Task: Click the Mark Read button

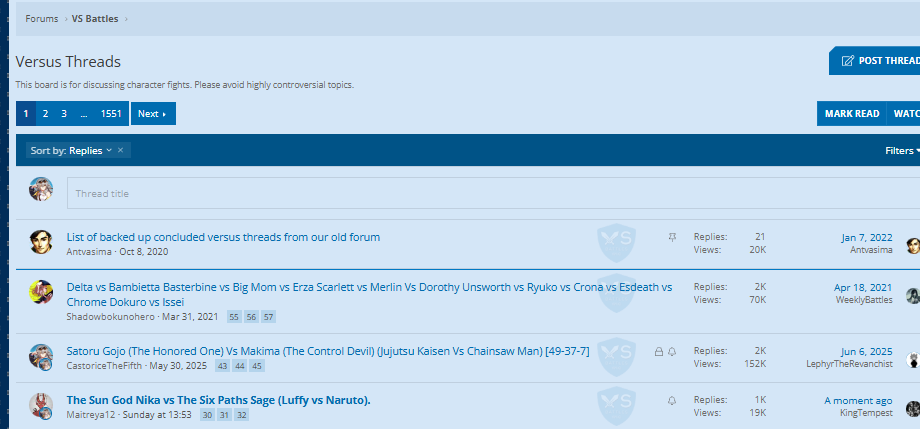Action: [x=852, y=114]
